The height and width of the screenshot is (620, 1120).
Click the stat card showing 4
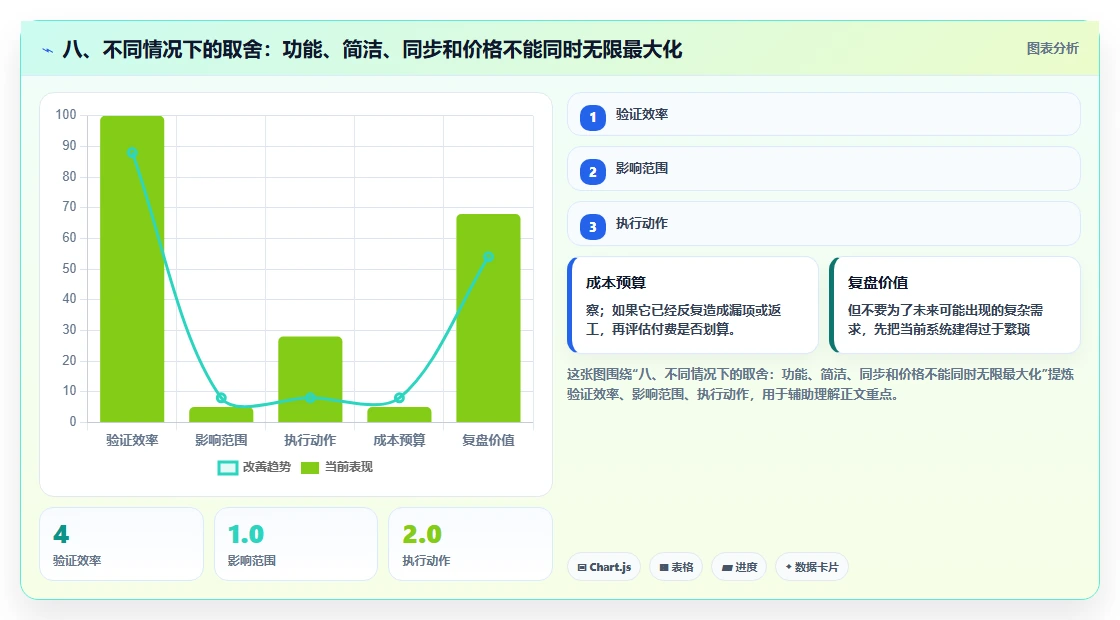(x=121, y=544)
